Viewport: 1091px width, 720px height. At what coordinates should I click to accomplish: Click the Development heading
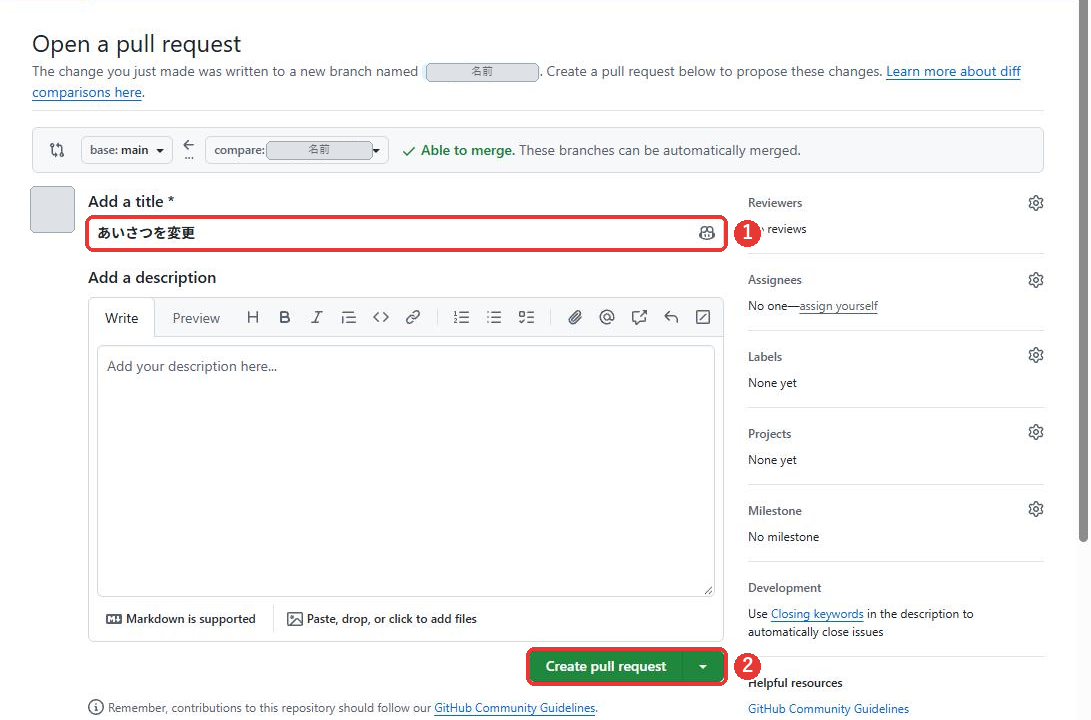coord(784,588)
